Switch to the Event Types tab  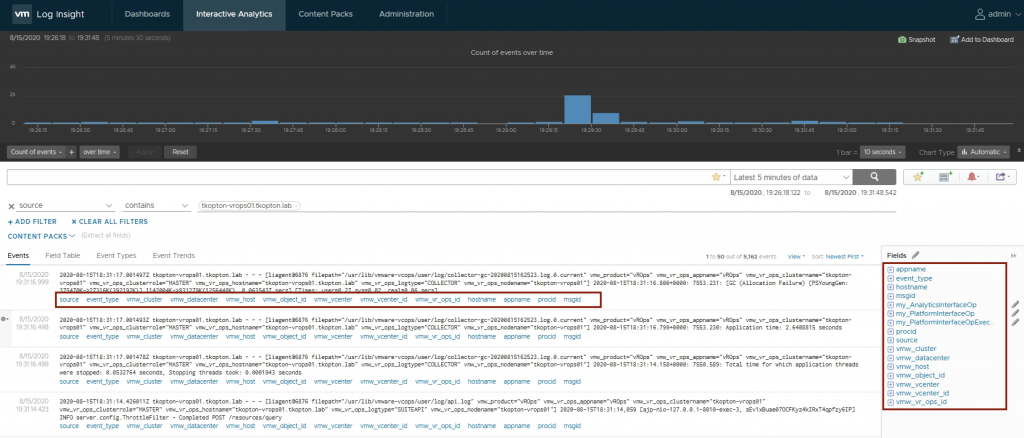coord(116,255)
